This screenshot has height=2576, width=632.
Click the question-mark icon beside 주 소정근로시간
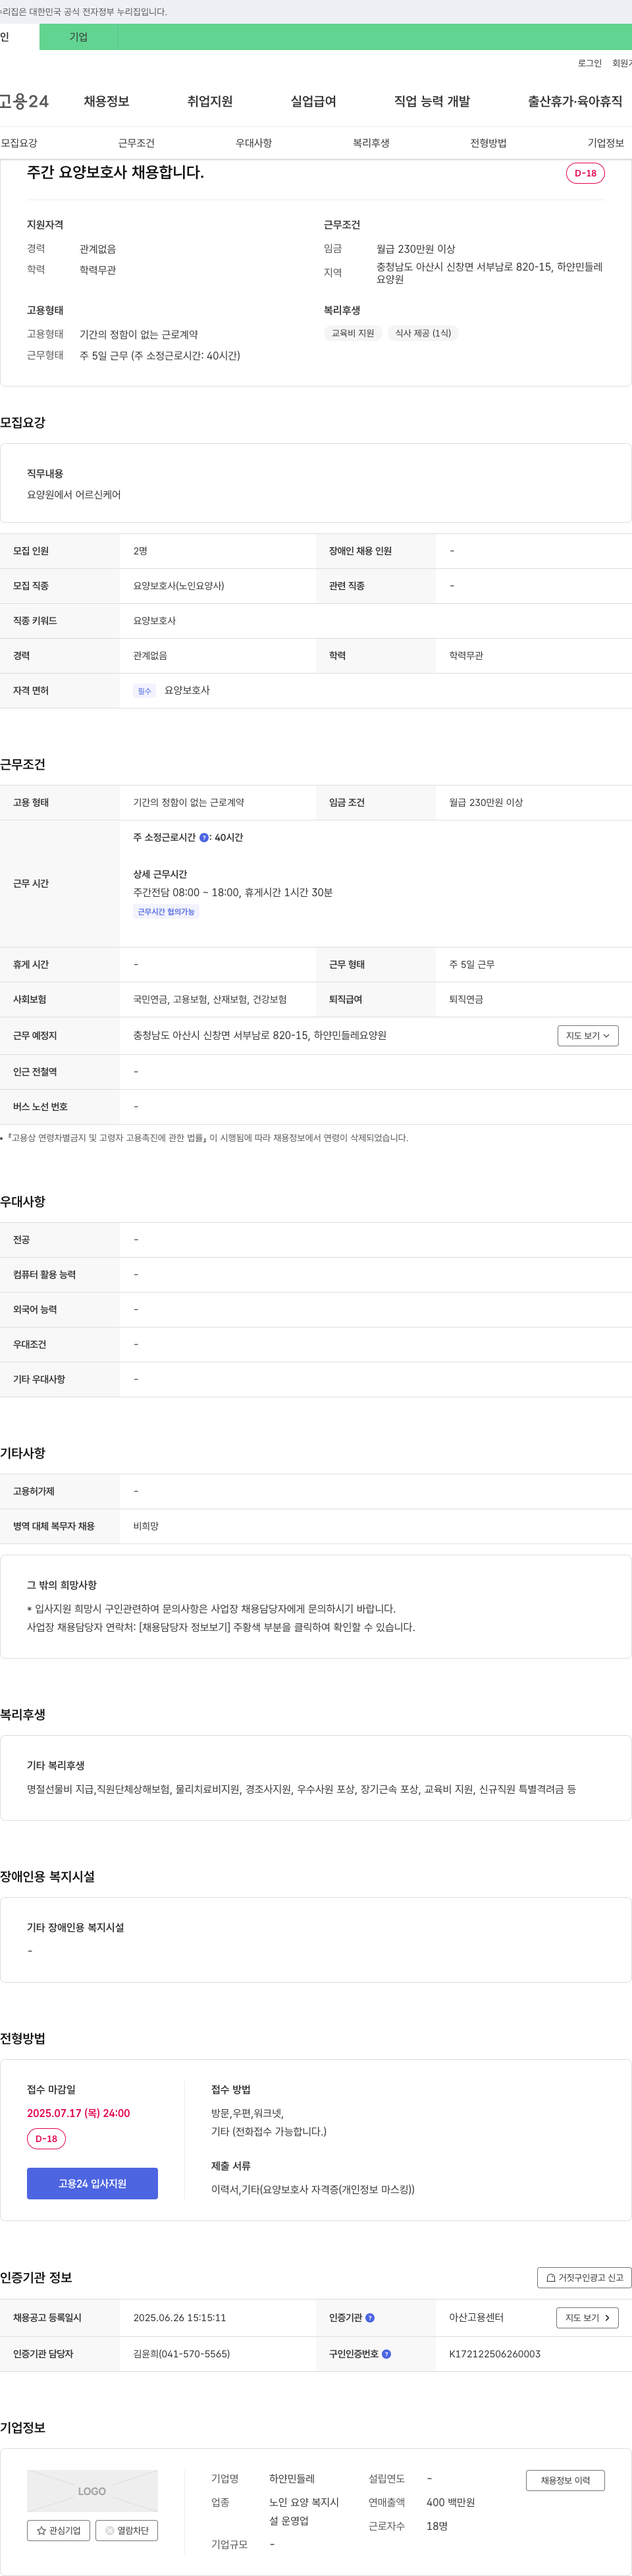204,838
